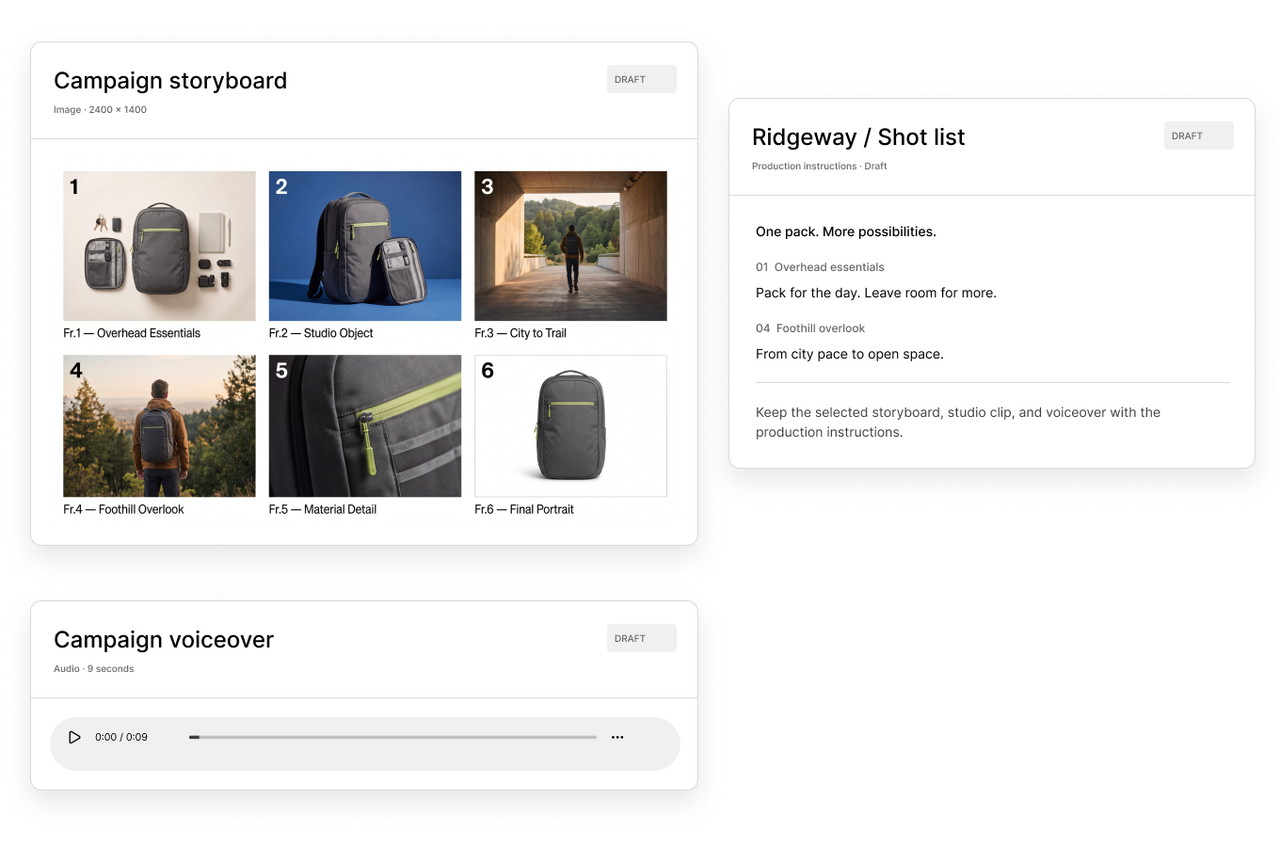This screenshot has width=1280, height=847.
Task: Select frame 3 City to Trail thumbnail
Action: click(570, 246)
